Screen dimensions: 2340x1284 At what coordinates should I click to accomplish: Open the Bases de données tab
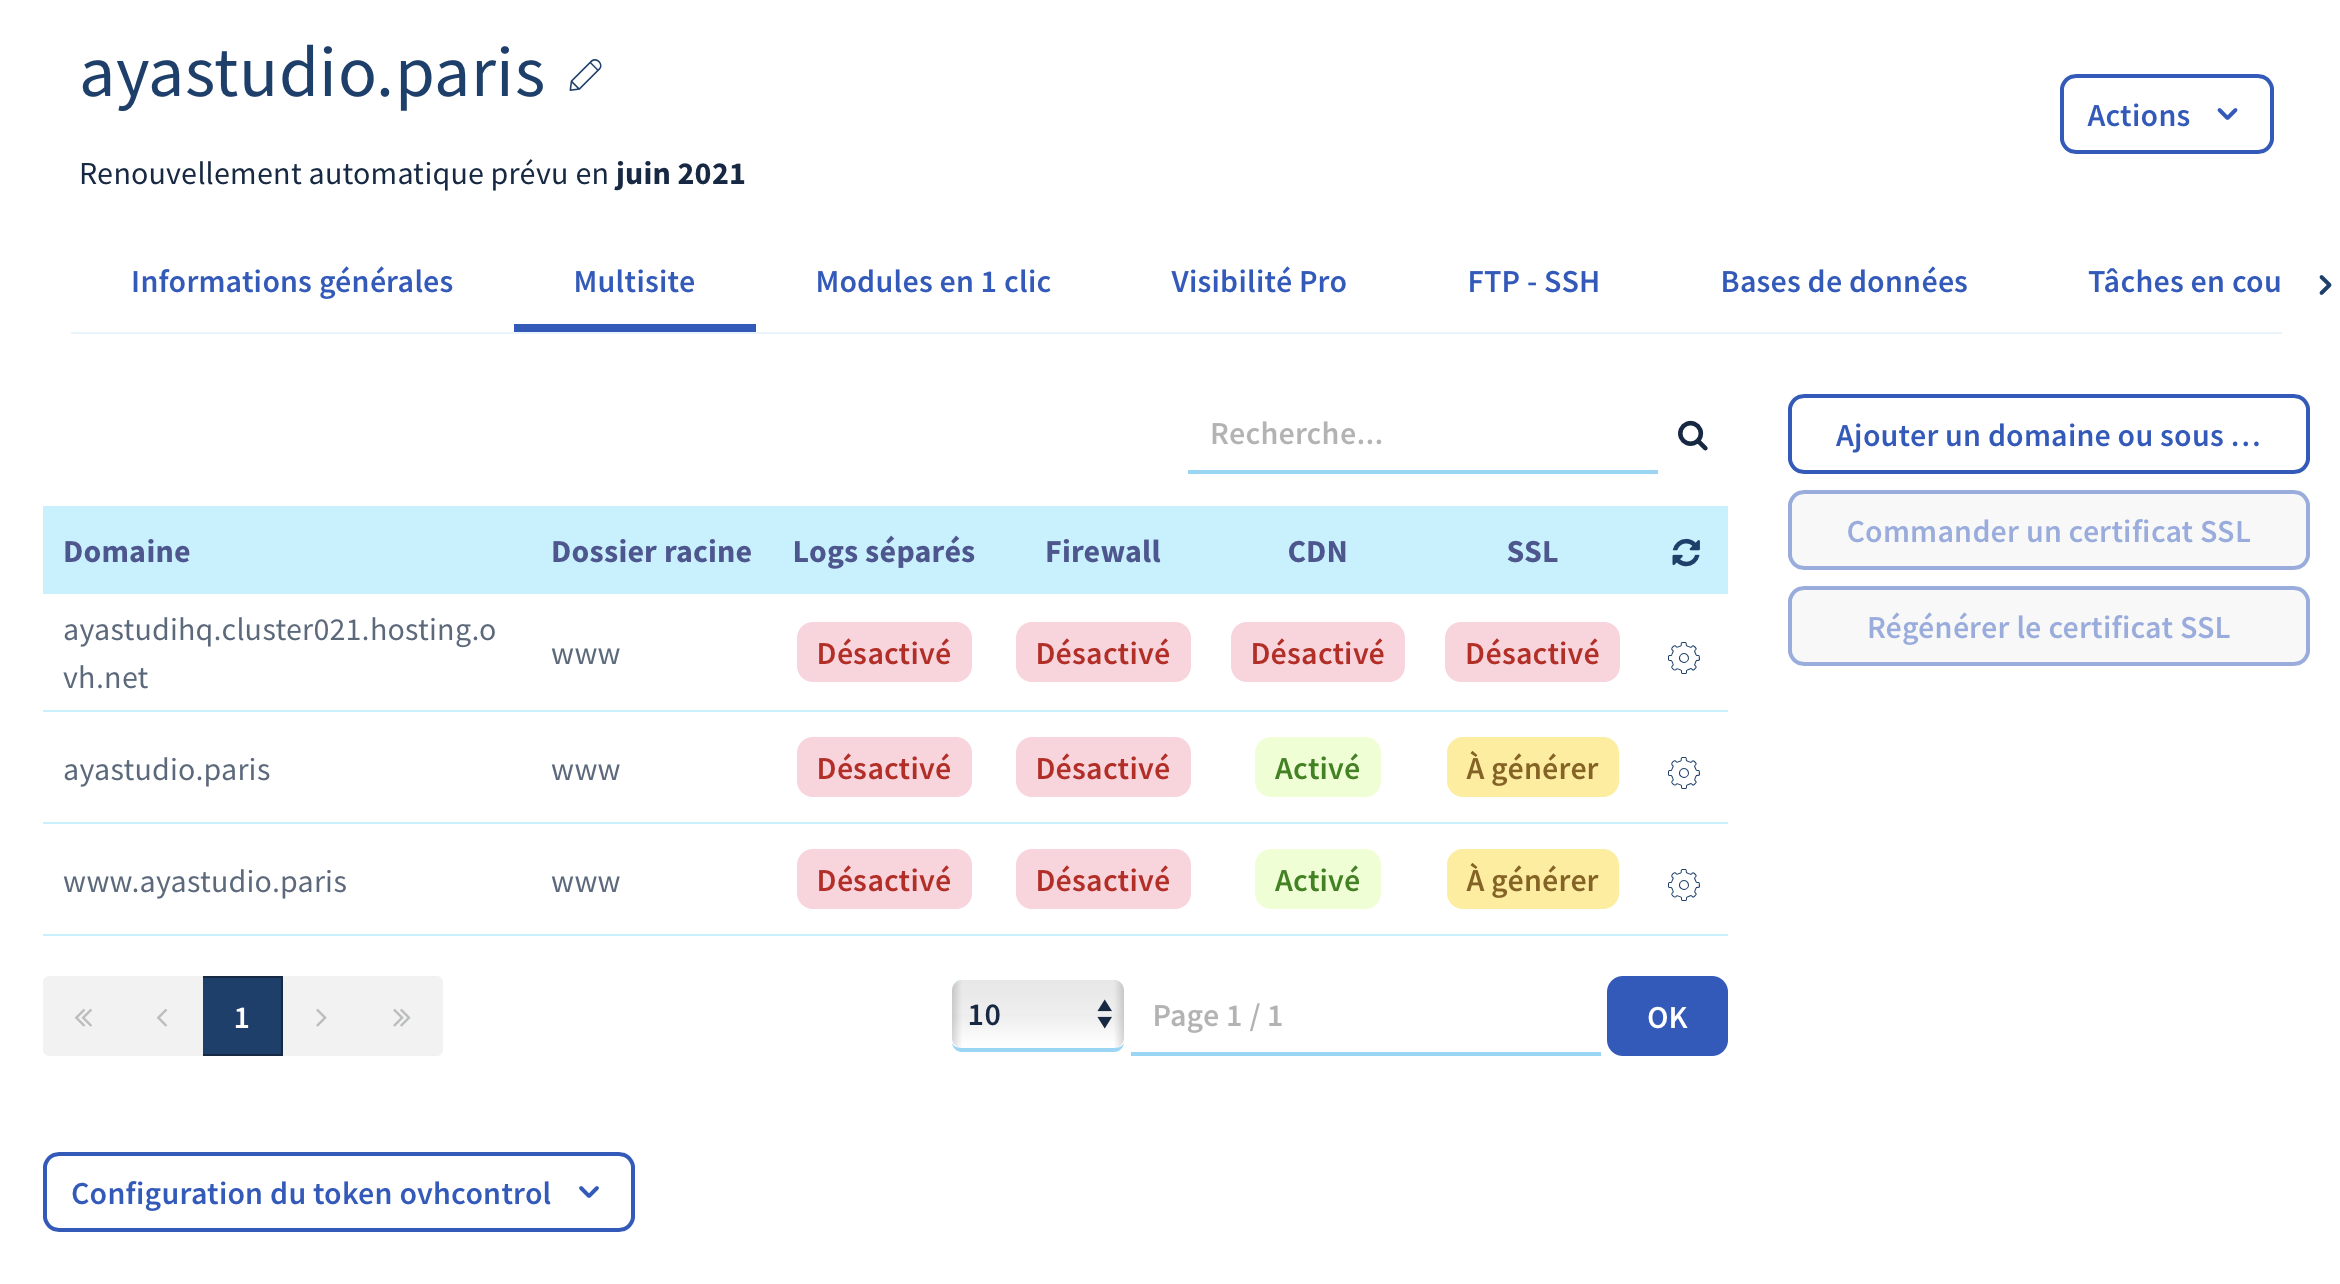tap(1843, 282)
